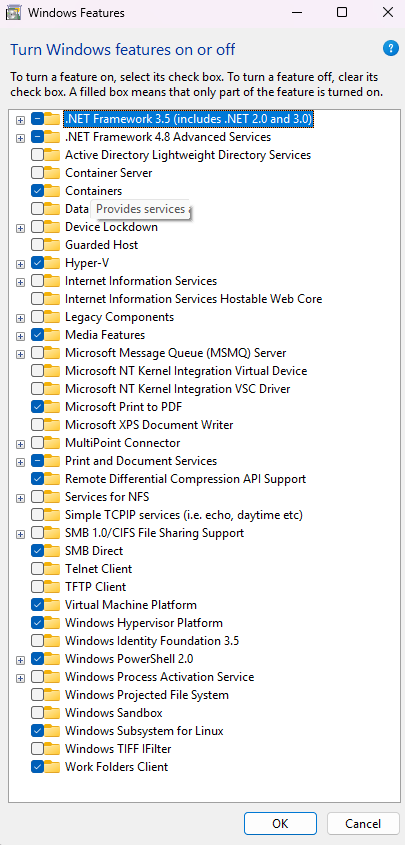Select Microsoft NT Kernel Integration VSC Driver

(178, 389)
